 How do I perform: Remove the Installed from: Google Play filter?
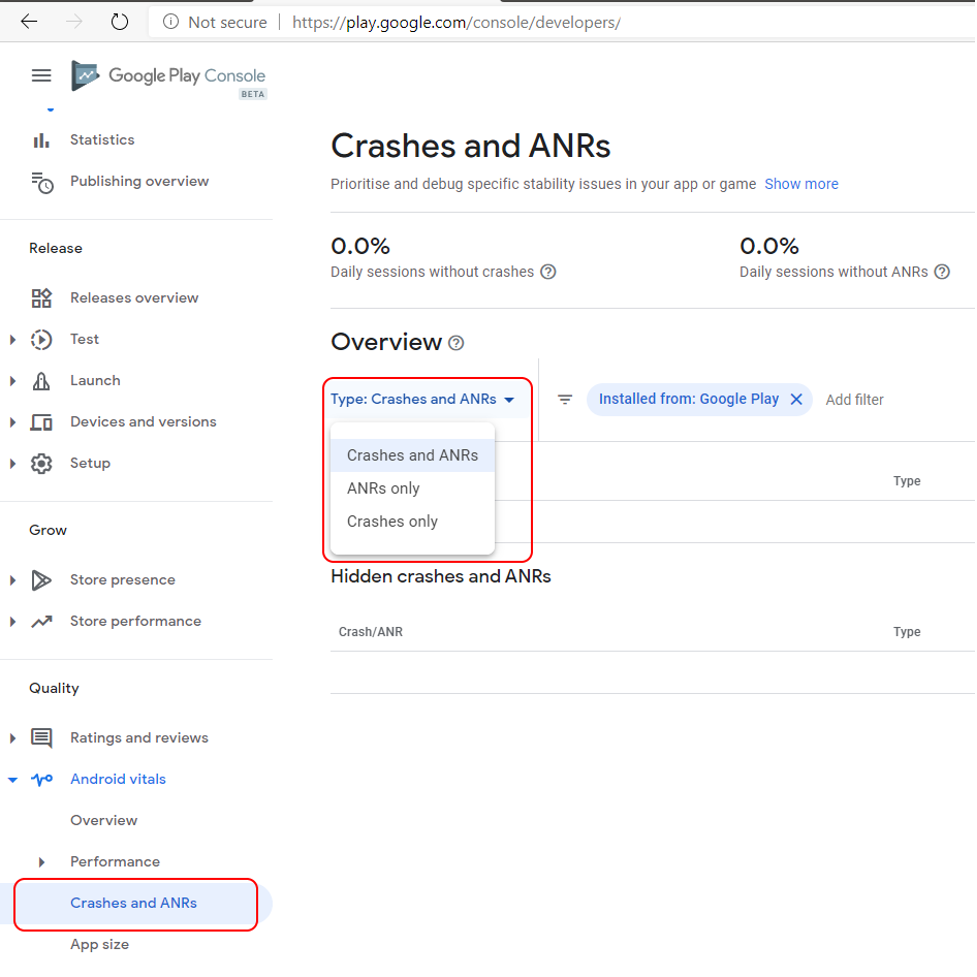796,399
